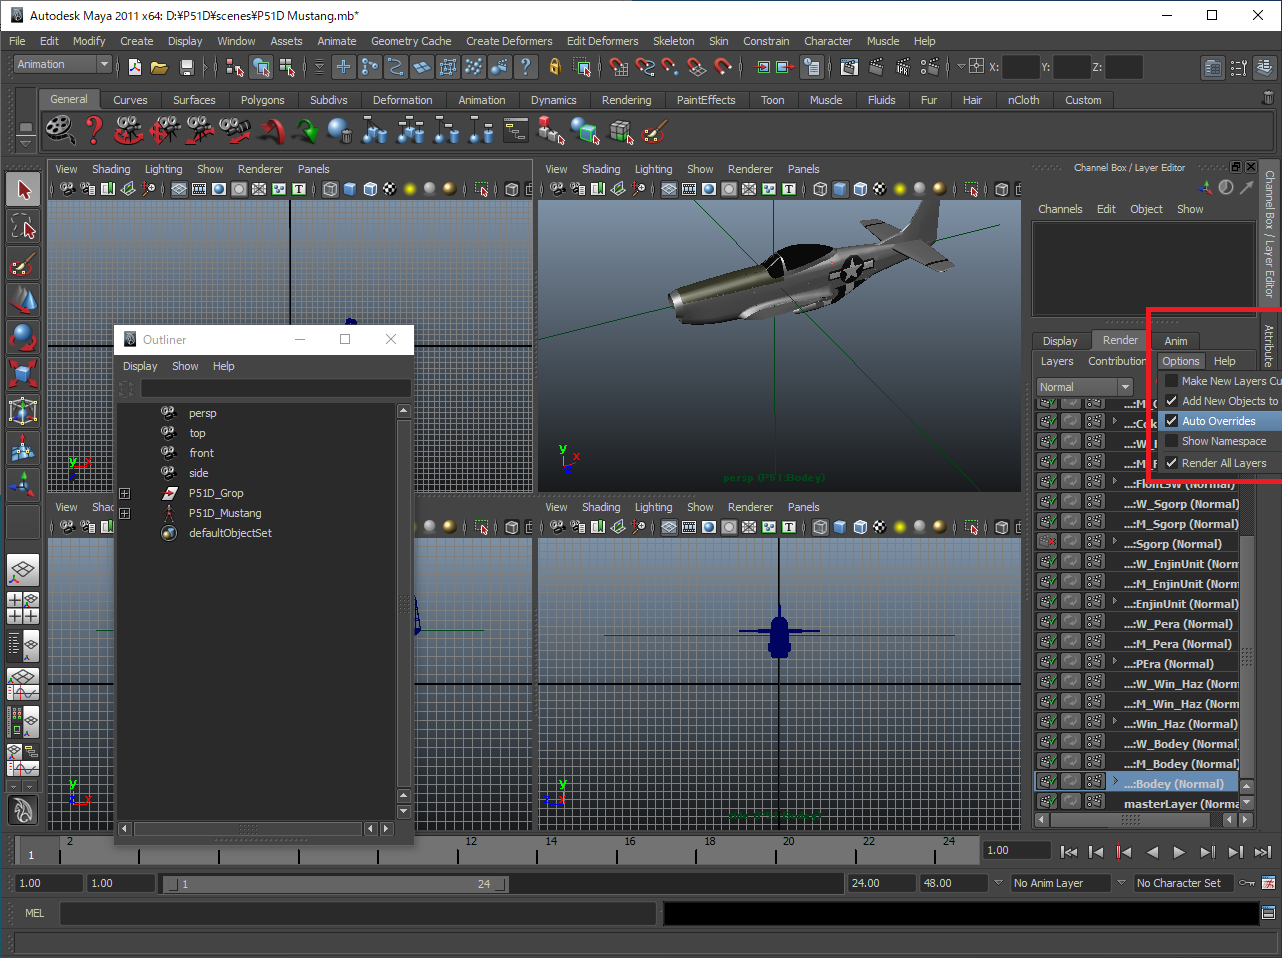Click Play forwards button

pos(1179,852)
